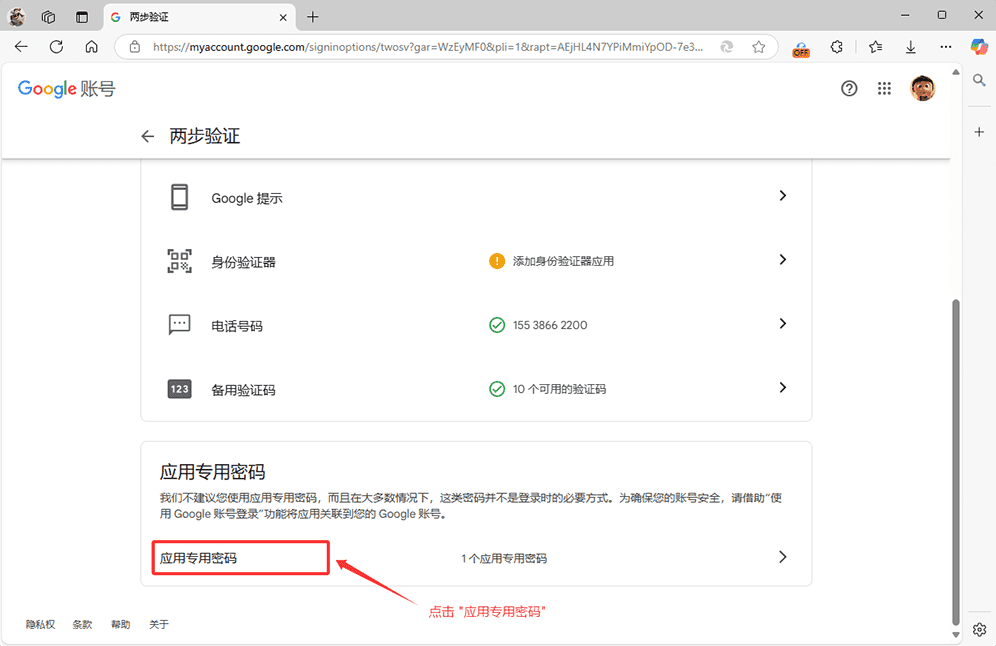Click green checkmark next to 10 个可用的验证码
Viewport: 996px width, 646px height.
(497, 389)
